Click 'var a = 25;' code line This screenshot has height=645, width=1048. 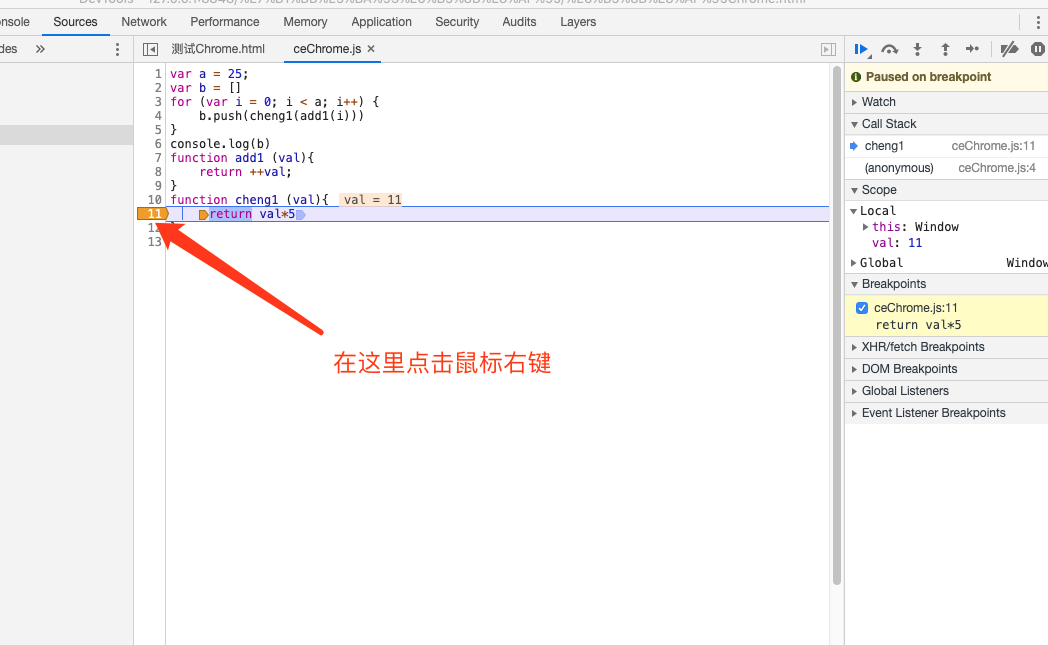(x=209, y=74)
